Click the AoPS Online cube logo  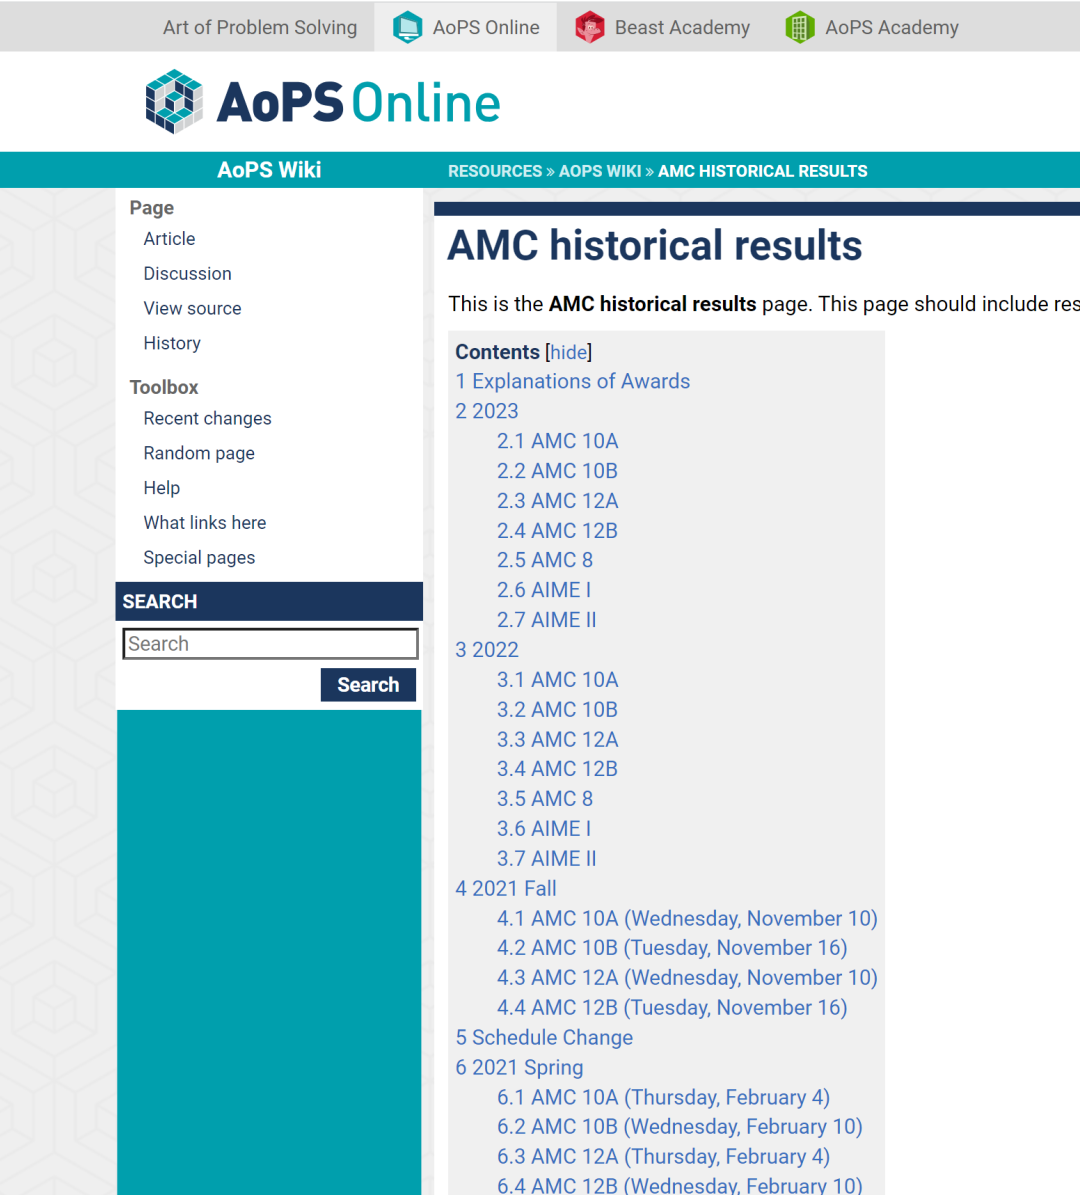[x=175, y=101]
